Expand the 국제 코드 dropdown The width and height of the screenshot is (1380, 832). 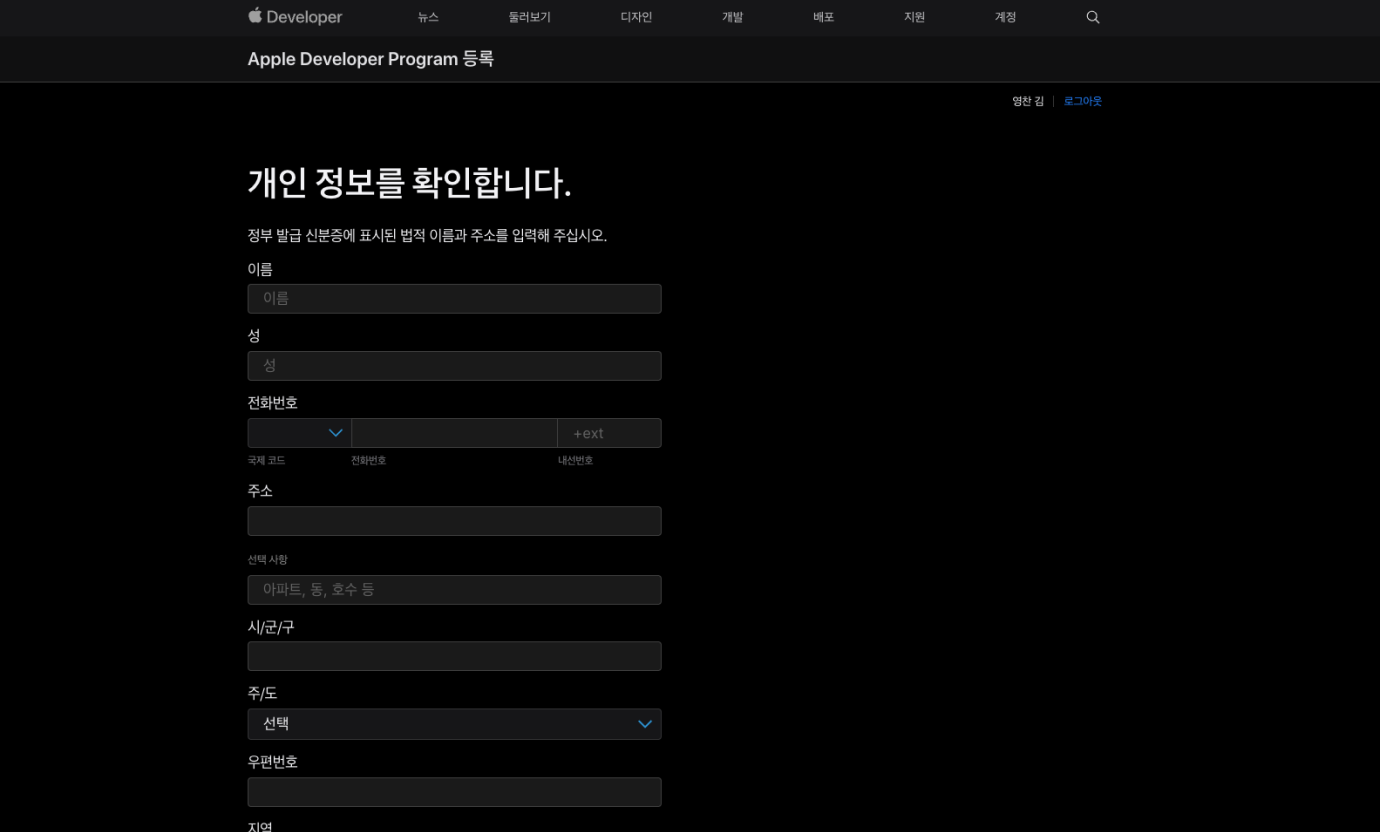pos(299,433)
